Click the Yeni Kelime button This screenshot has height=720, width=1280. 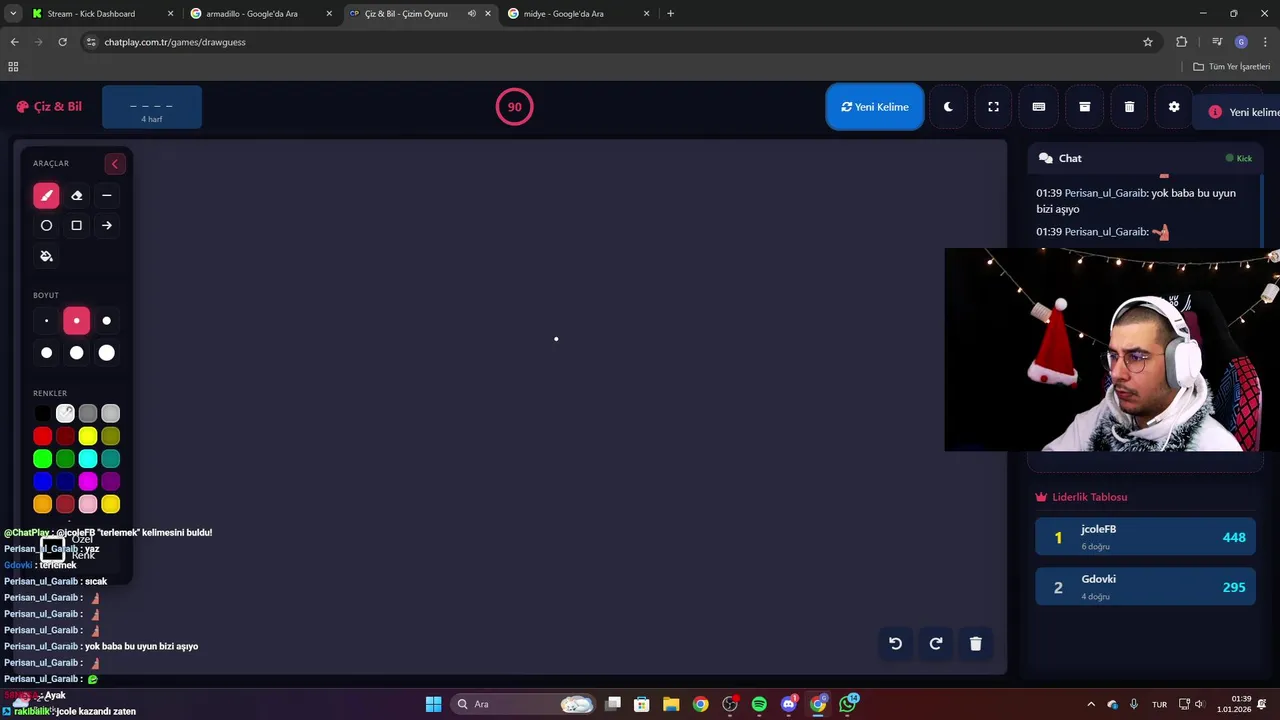click(875, 107)
